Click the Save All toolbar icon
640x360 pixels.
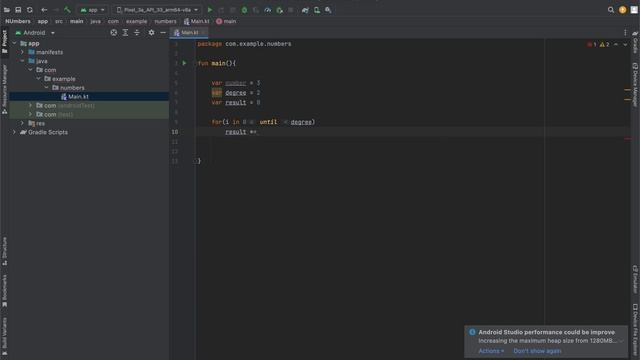18,10
